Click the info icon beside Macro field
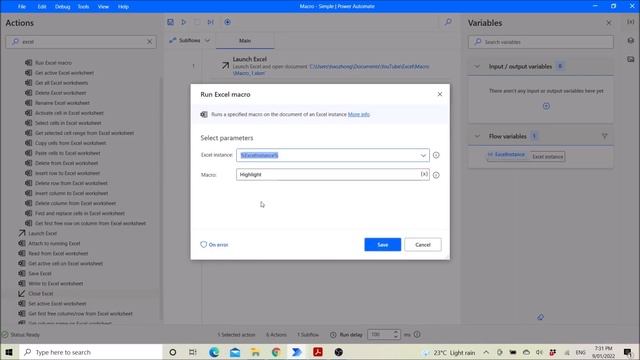 coord(436,175)
